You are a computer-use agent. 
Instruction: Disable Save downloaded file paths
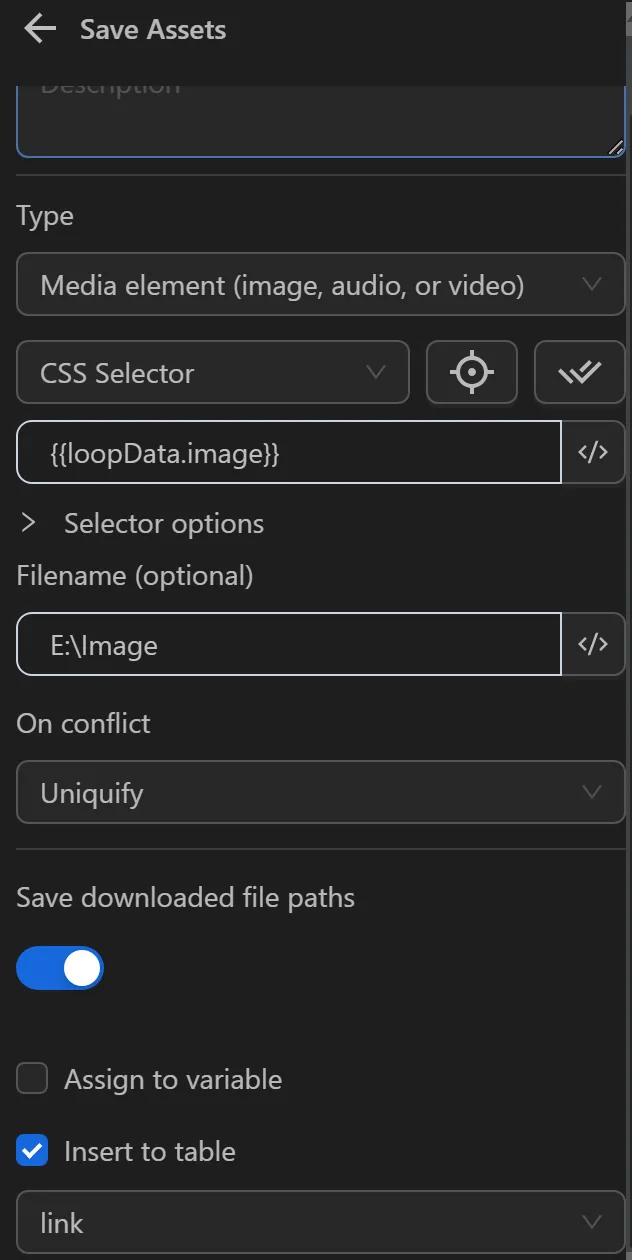click(x=60, y=968)
